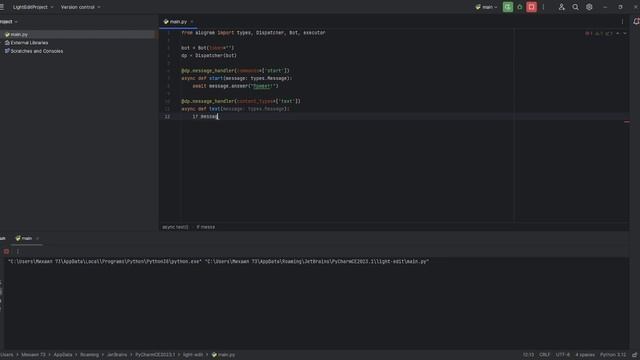Open the More Actions menu beside Stop
640x360 pixels.
click(x=543, y=7)
